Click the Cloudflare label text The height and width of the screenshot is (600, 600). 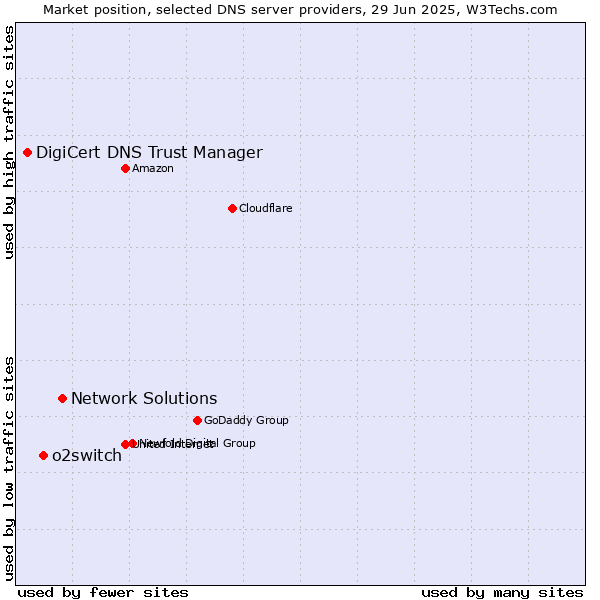266,209
